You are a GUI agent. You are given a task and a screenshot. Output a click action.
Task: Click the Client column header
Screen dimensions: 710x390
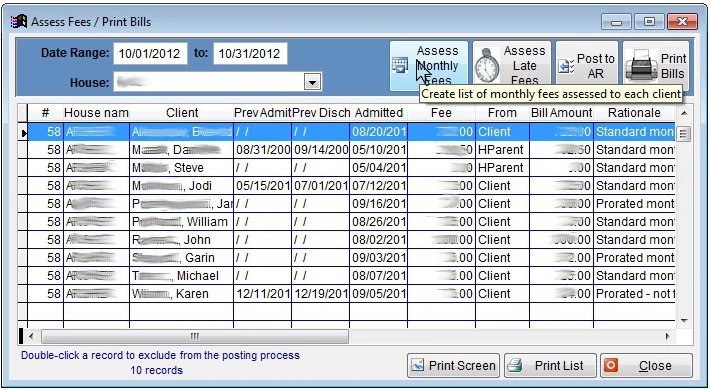click(x=182, y=113)
